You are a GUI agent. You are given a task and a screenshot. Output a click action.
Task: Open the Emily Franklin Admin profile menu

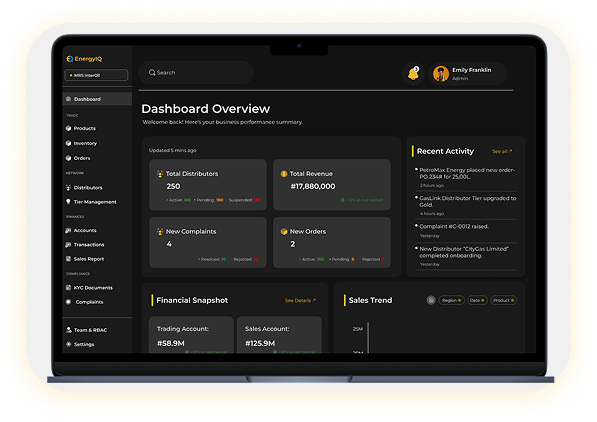coord(468,74)
